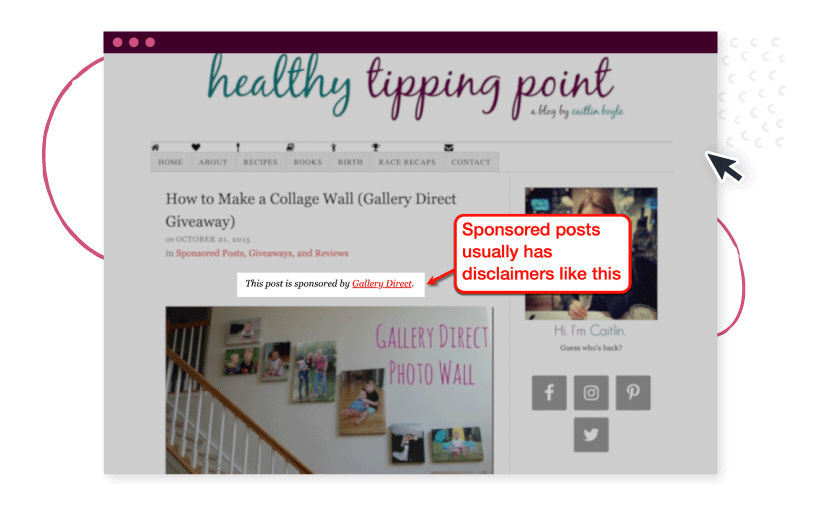Follow the Gallery Direct sponsor link
Viewport: 820px width, 510px height.
382,284
